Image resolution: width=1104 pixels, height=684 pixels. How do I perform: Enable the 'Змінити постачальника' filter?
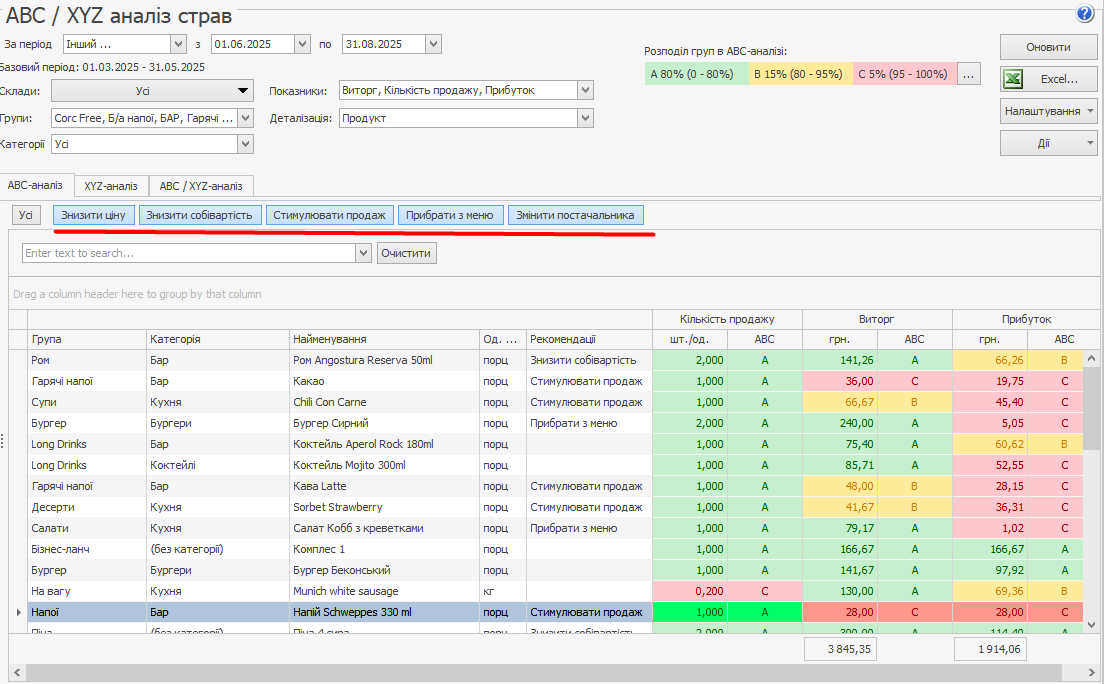click(x=575, y=215)
